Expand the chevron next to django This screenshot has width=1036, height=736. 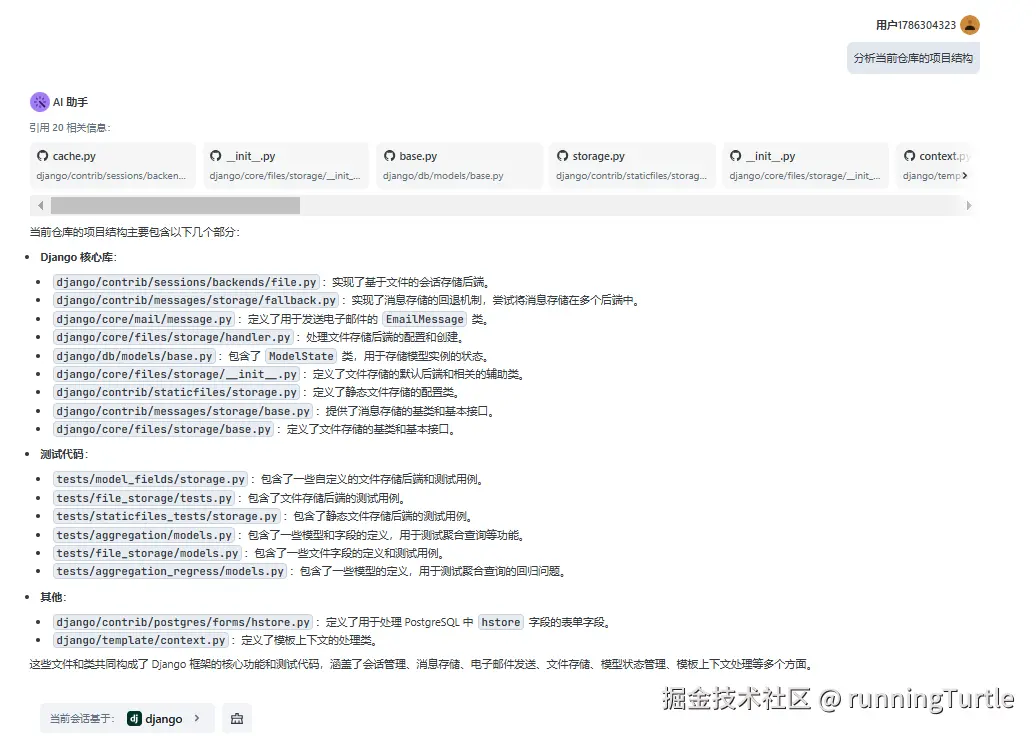point(197,718)
